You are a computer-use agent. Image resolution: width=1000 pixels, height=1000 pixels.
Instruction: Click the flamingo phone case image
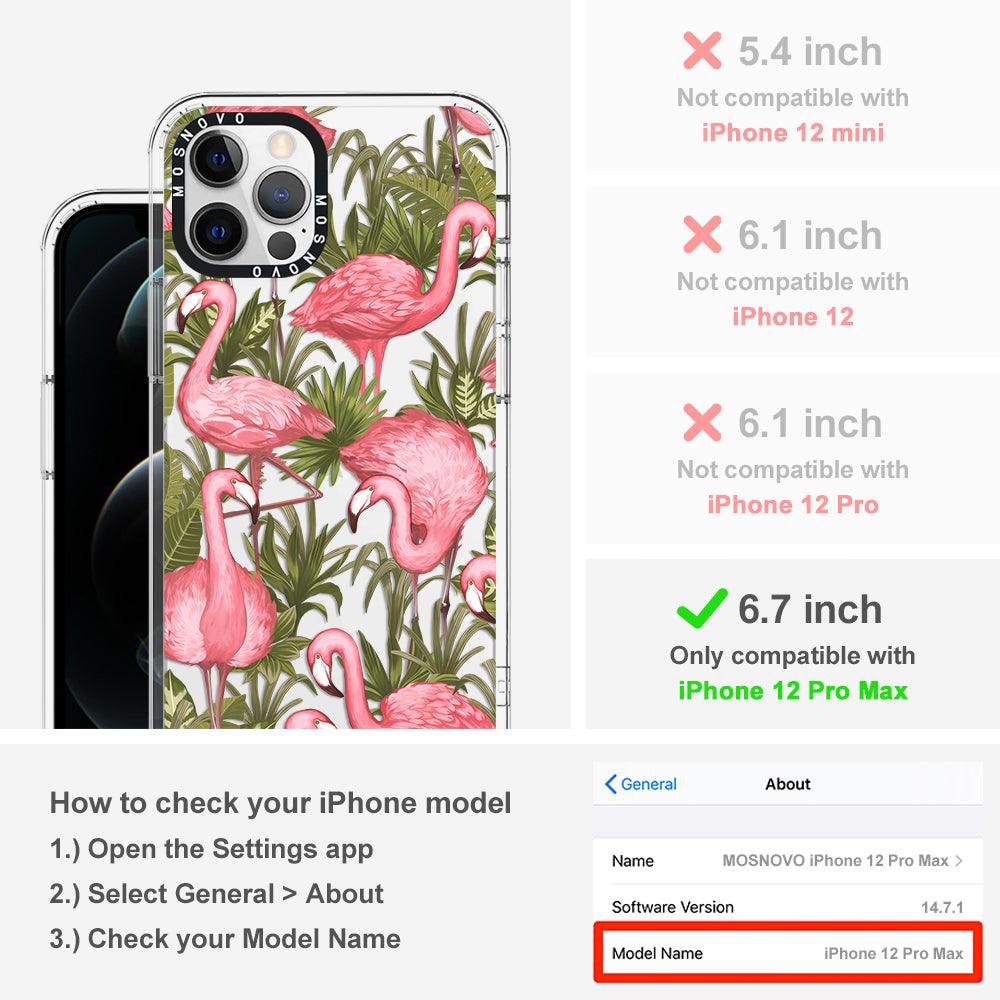pyautogui.click(x=330, y=411)
